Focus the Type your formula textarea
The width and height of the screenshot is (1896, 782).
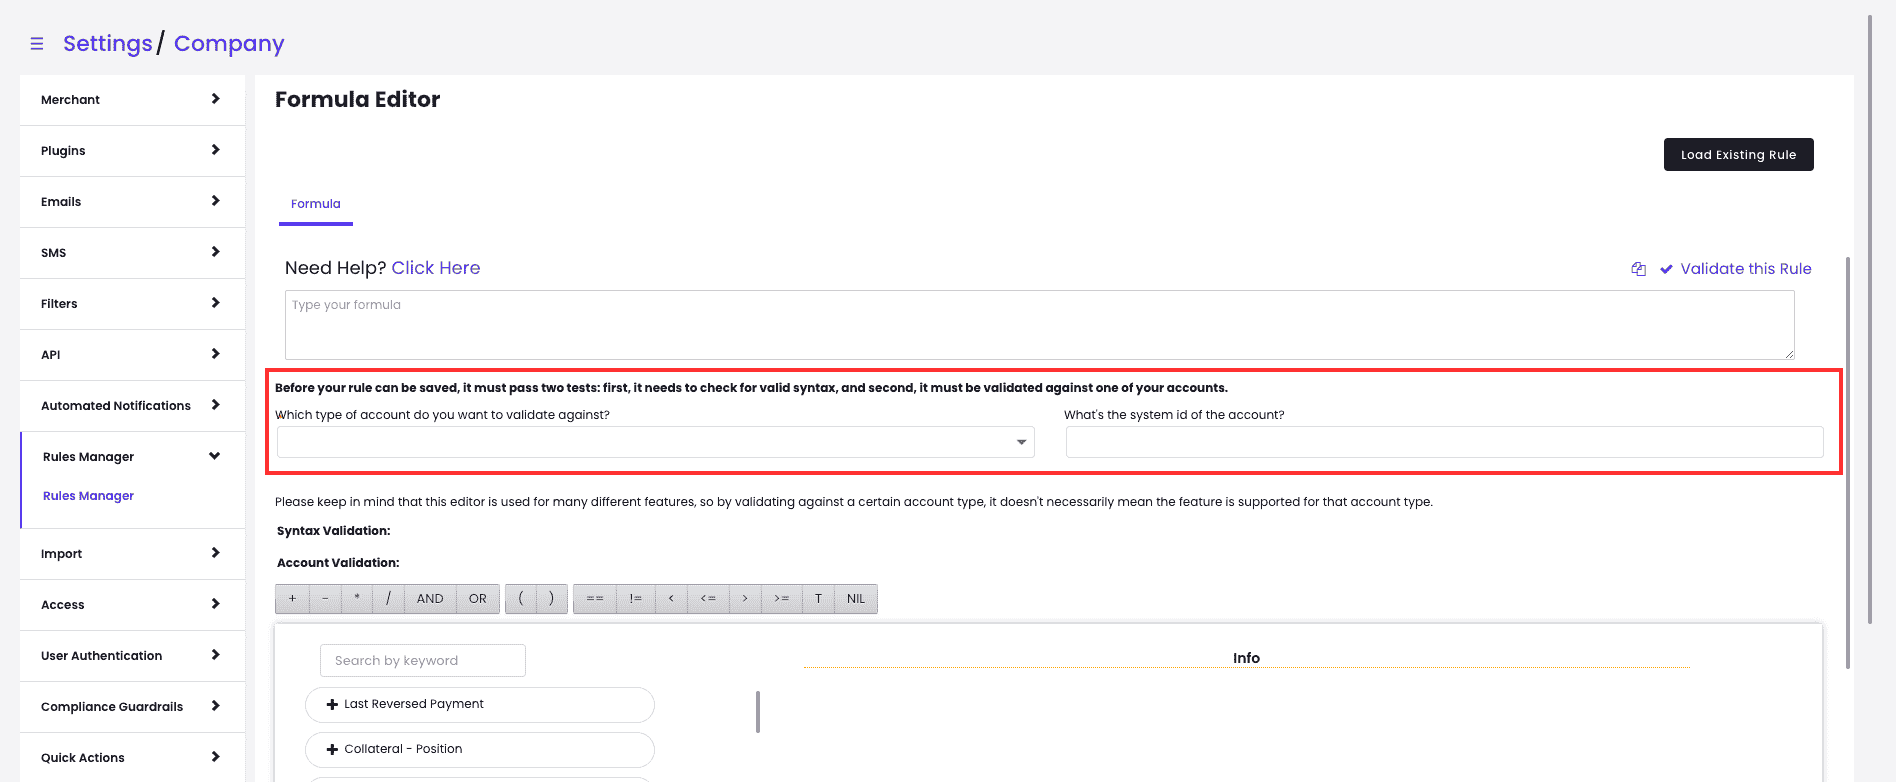1040,325
